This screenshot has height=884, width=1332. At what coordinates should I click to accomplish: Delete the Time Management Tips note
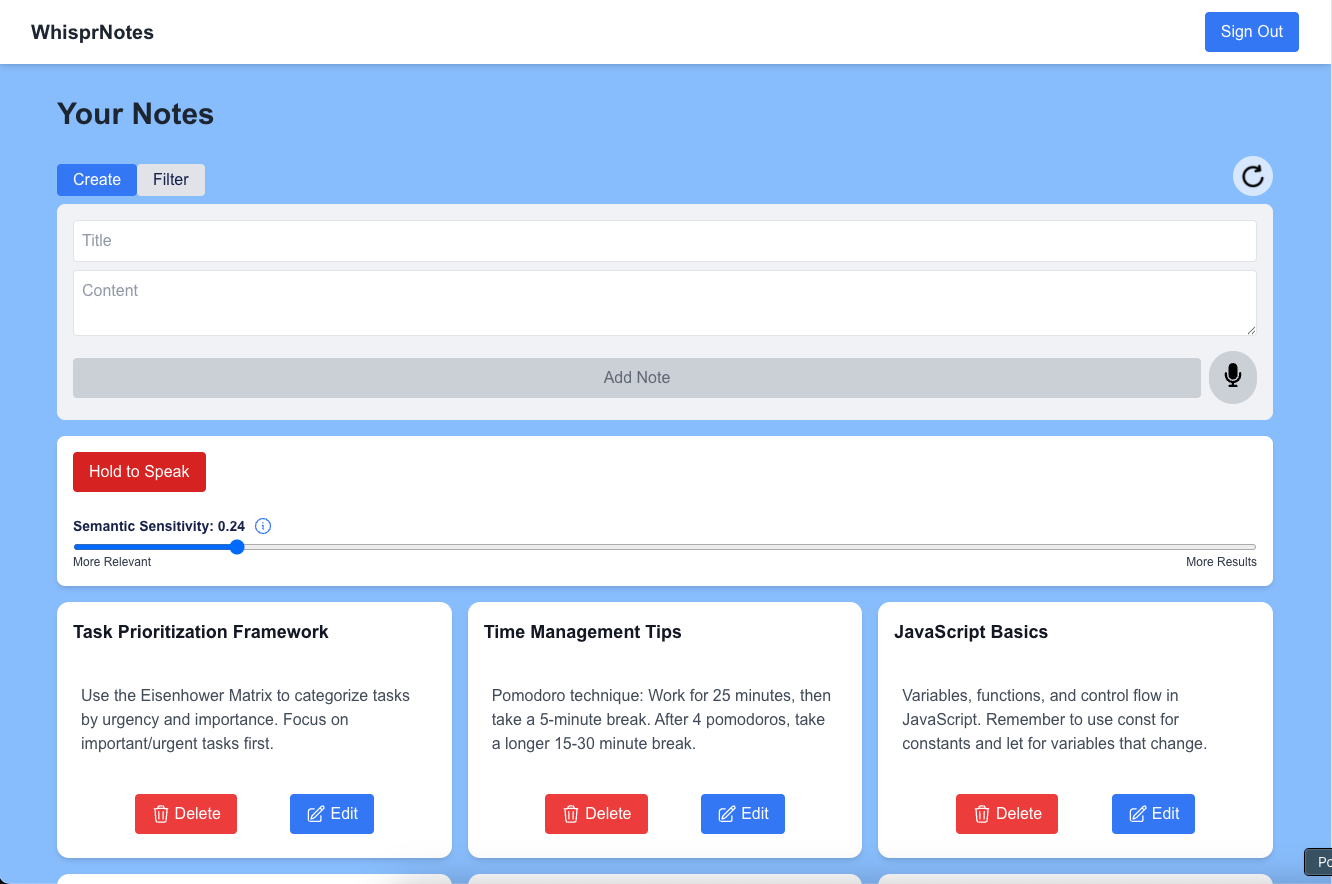pyautogui.click(x=596, y=814)
